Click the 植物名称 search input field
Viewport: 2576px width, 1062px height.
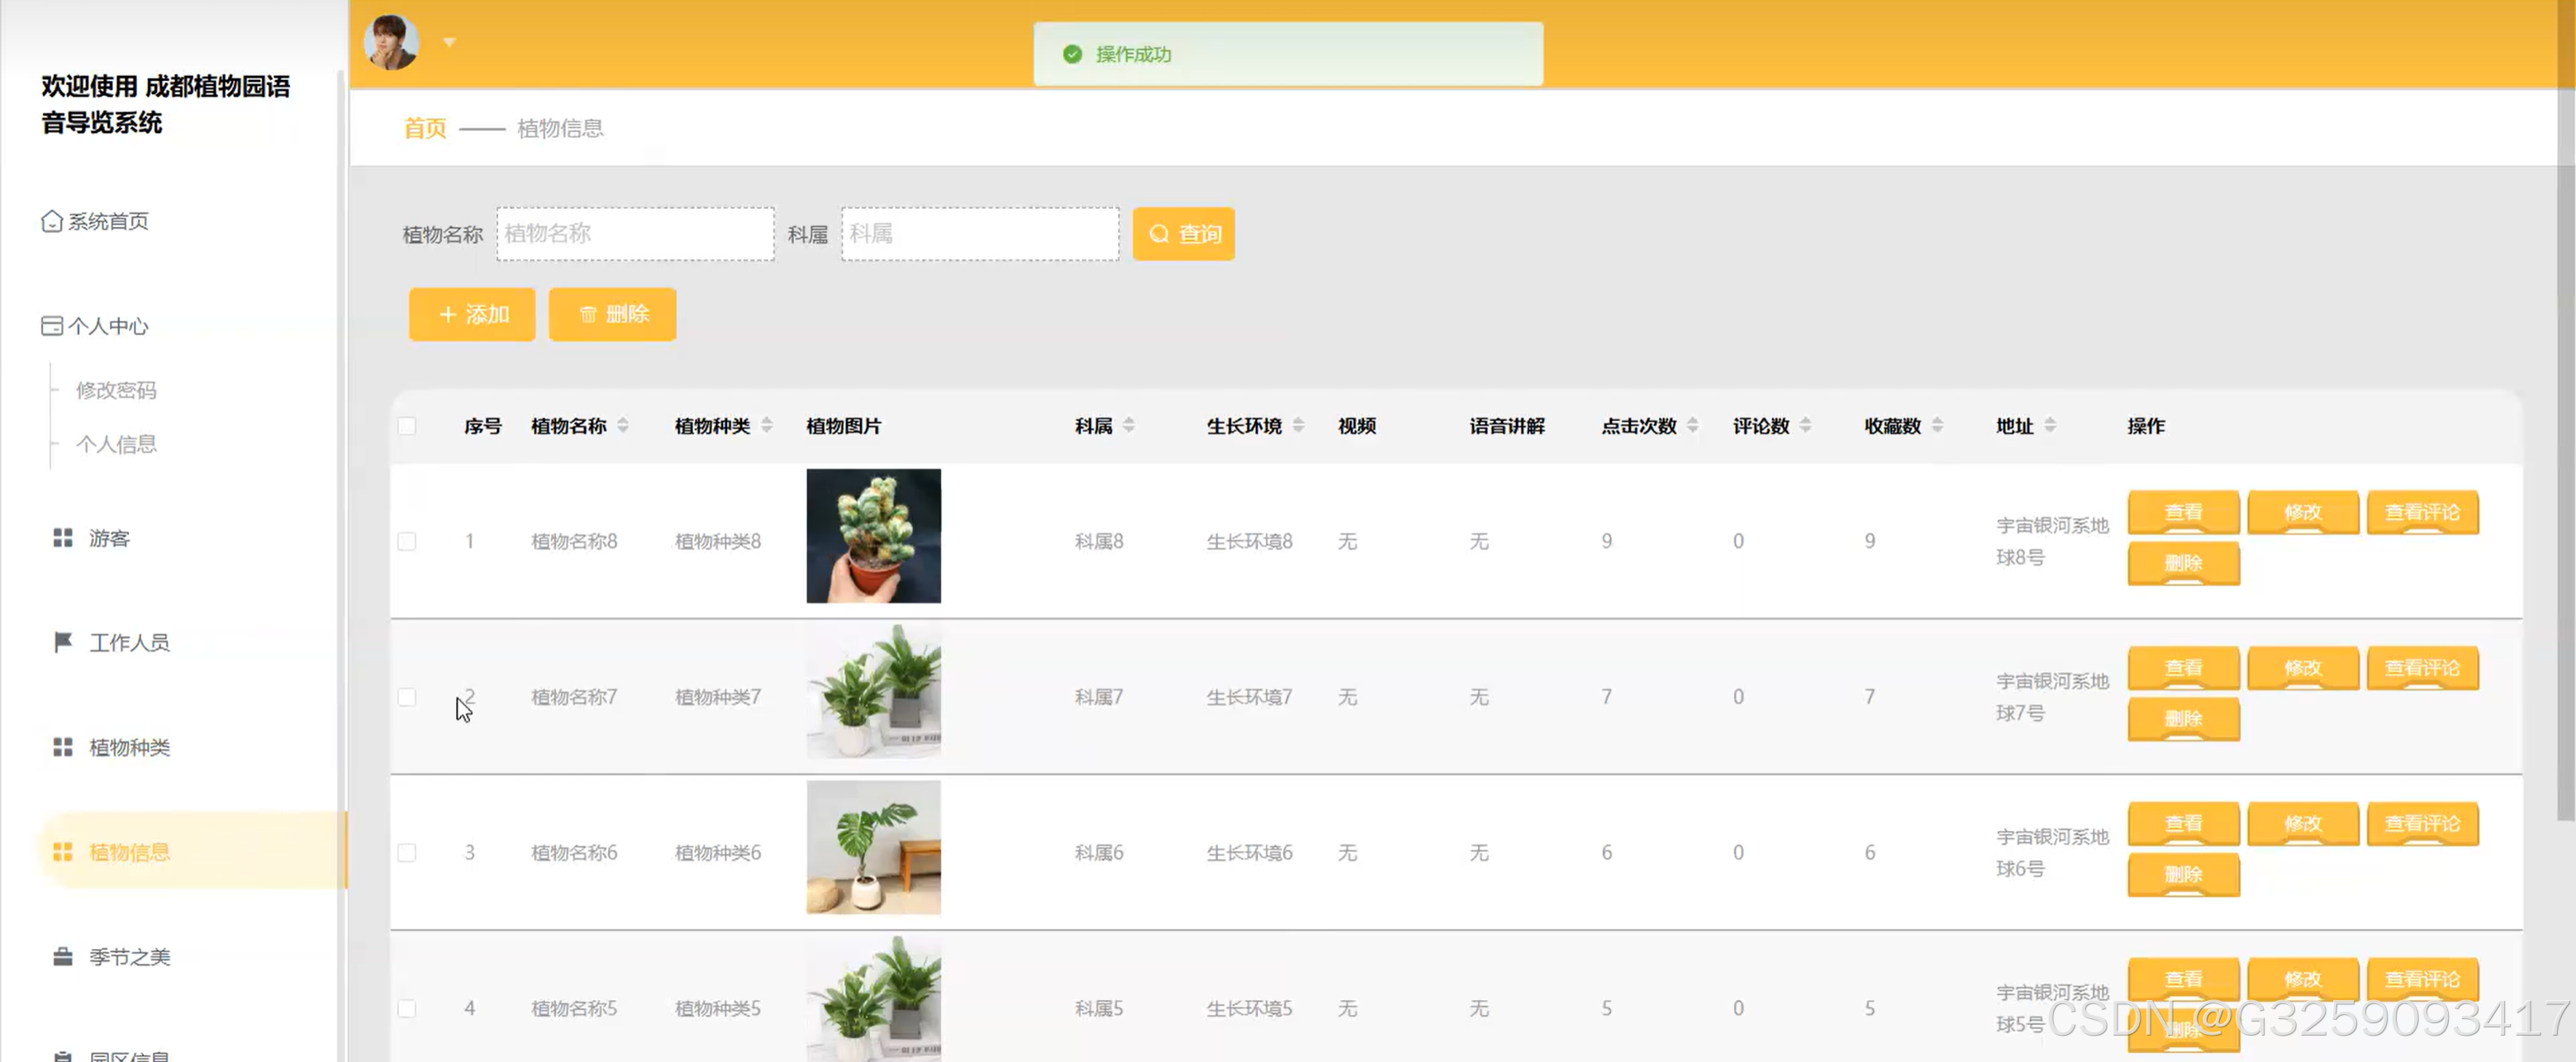[x=635, y=233]
